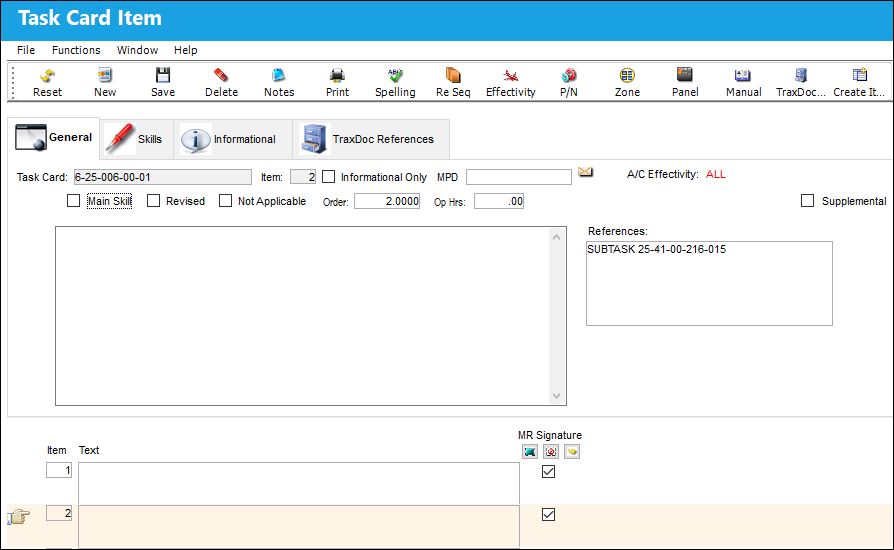Click the red ALL effectivity value
894x550 pixels.
(x=716, y=174)
